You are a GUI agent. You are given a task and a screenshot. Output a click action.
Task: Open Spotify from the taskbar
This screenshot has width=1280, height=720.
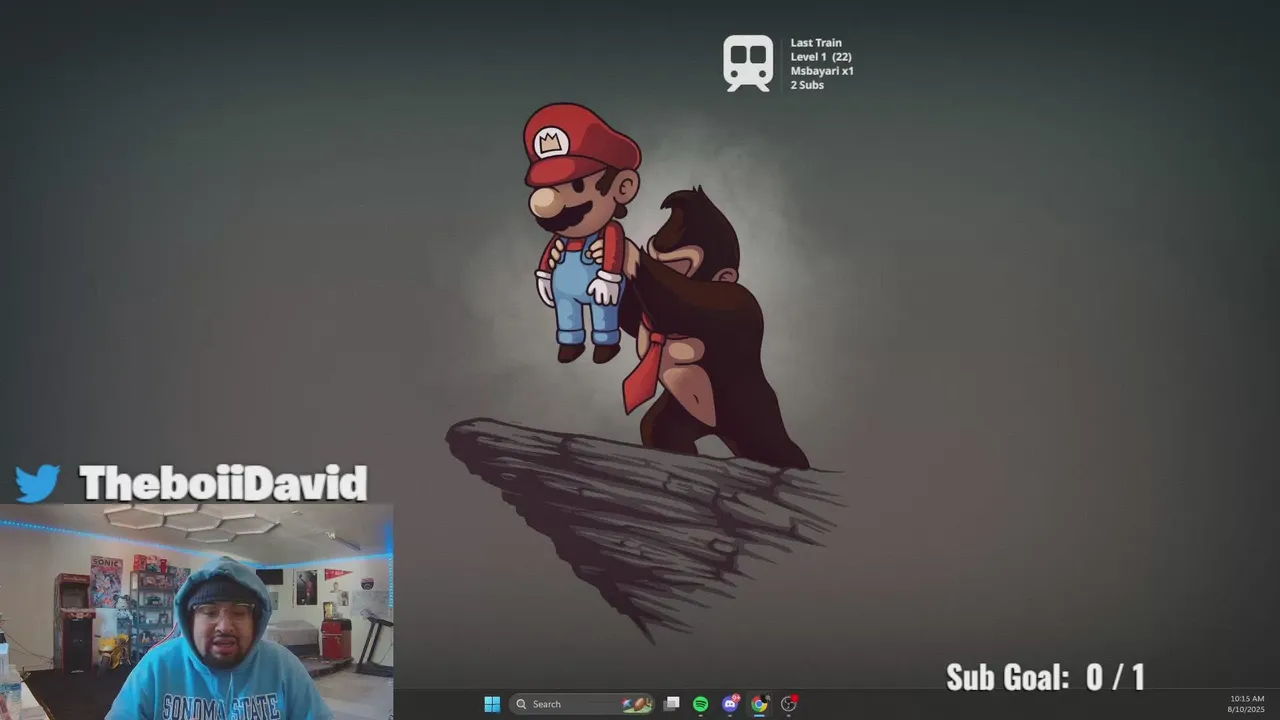[701, 704]
